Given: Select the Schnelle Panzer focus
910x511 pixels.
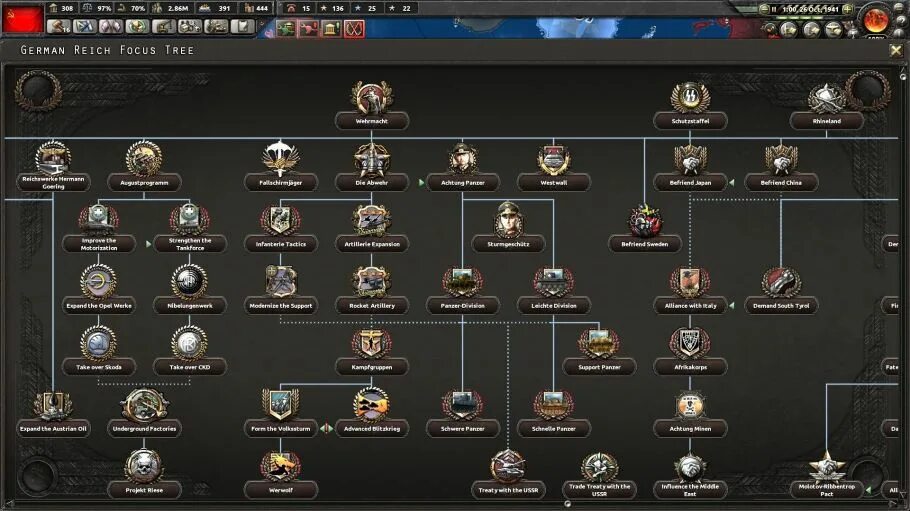Looking at the screenshot, I should 554,413.
